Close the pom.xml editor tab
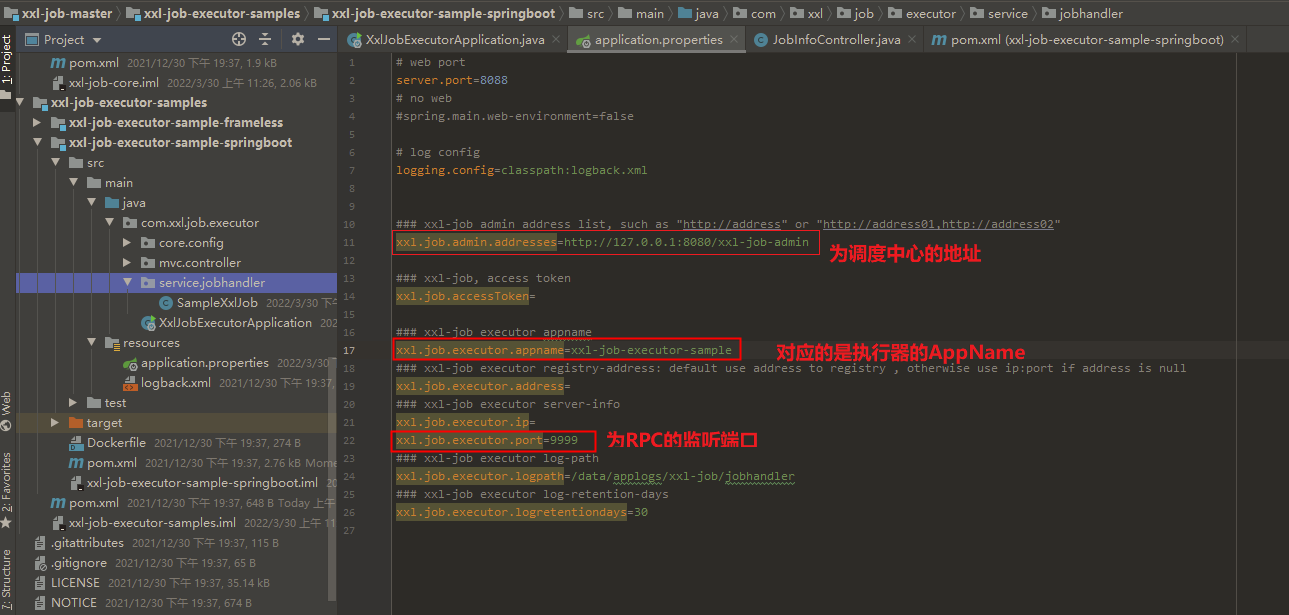Image resolution: width=1289 pixels, height=615 pixels. point(1234,40)
